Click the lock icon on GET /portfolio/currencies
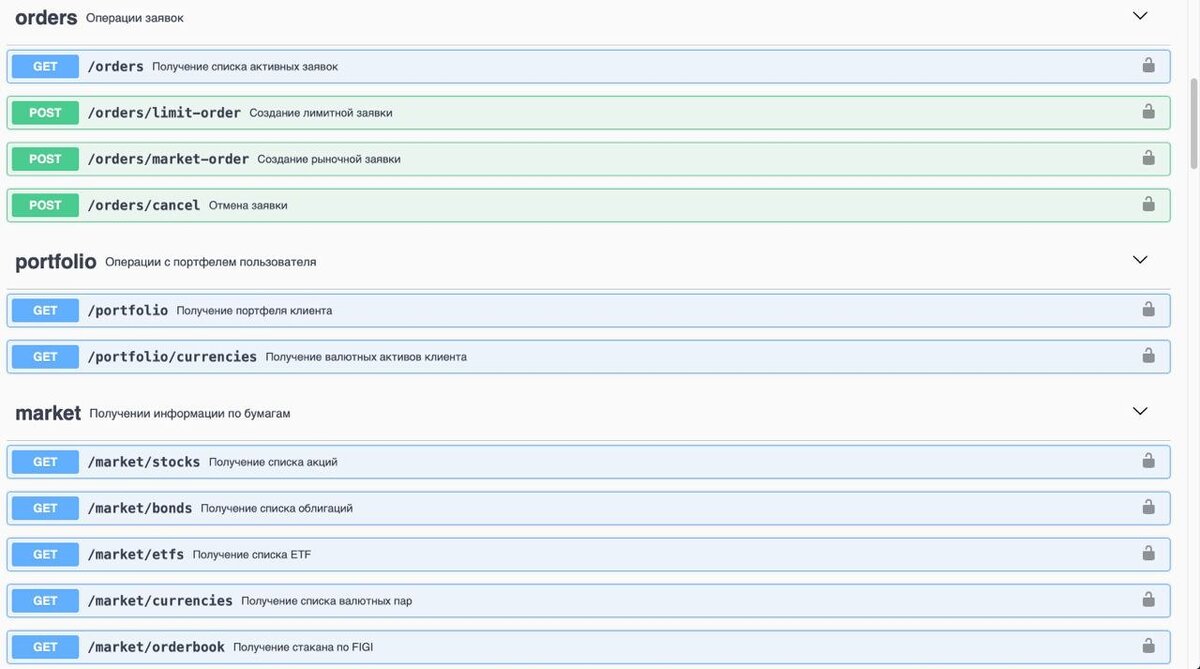The width and height of the screenshot is (1200, 669). tap(1147, 356)
